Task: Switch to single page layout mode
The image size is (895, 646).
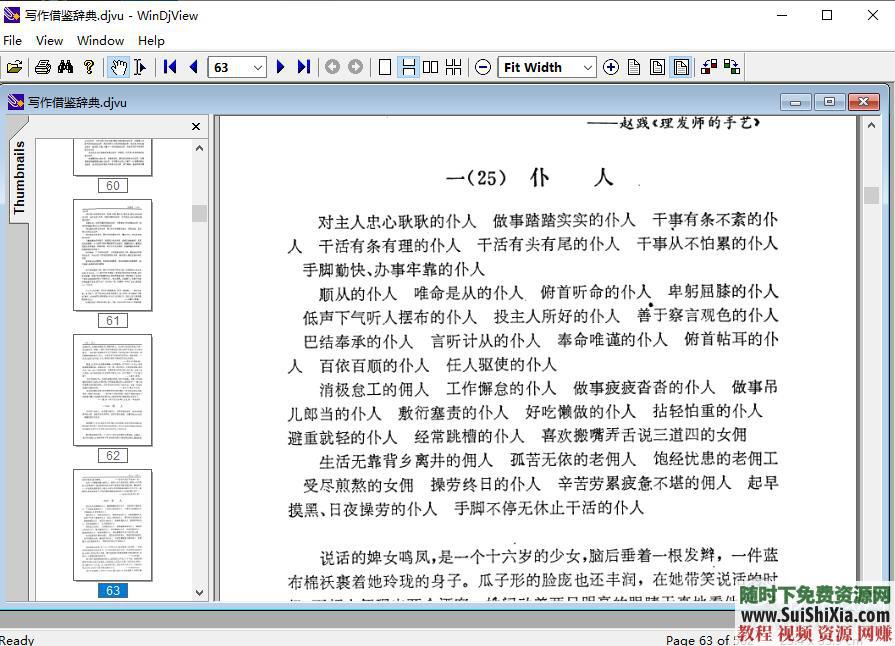Action: click(385, 67)
